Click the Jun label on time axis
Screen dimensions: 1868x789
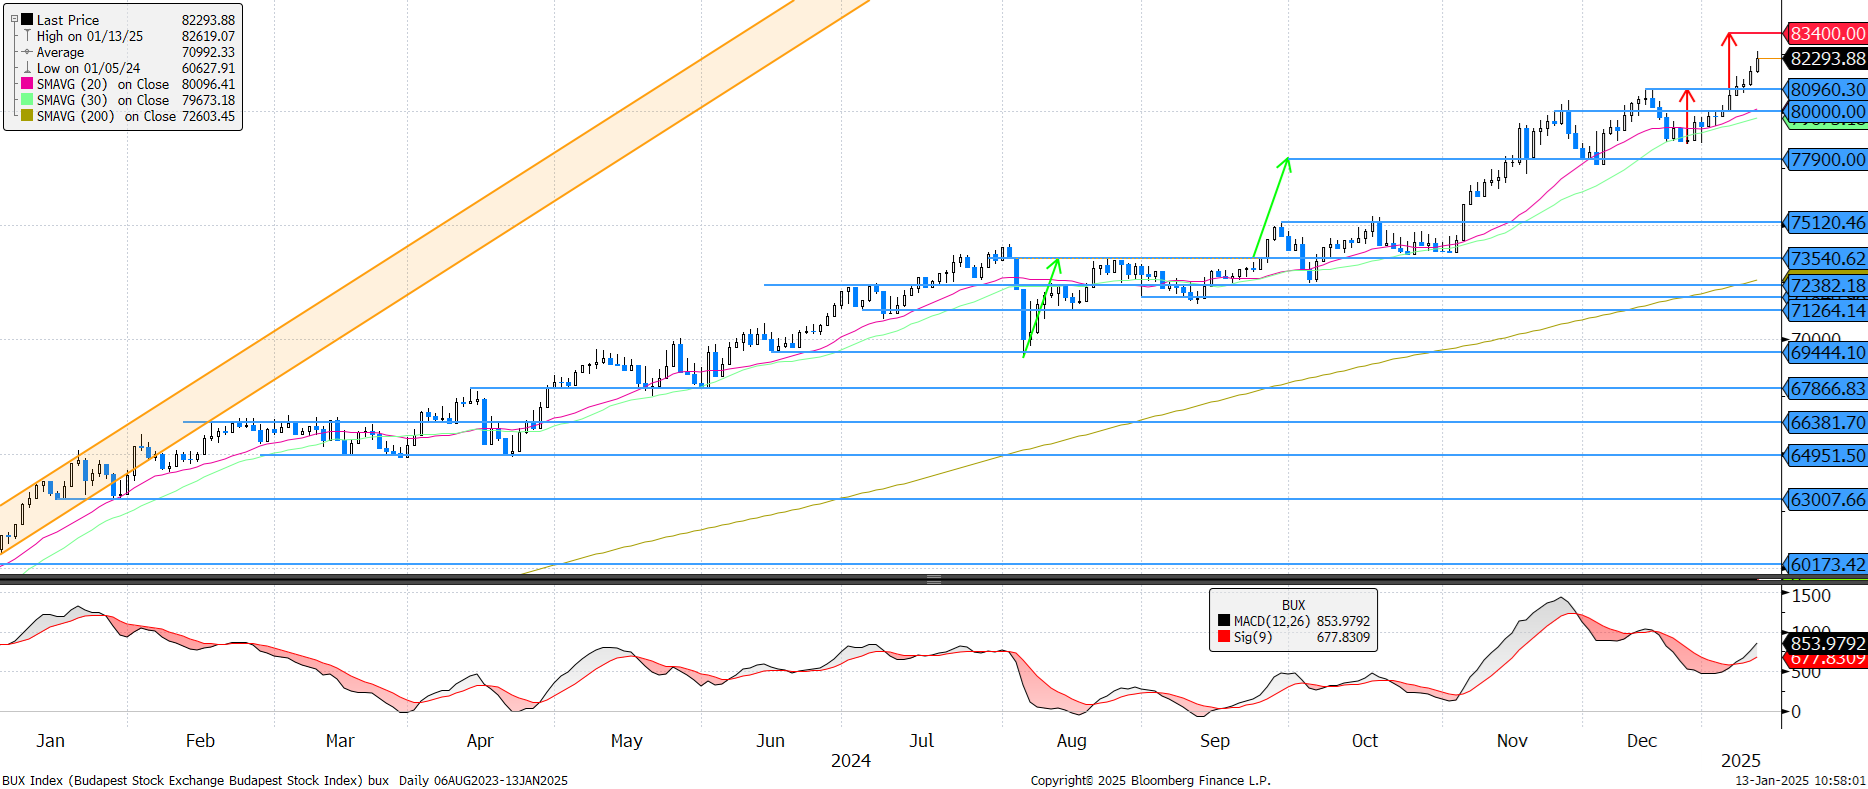coord(770,741)
